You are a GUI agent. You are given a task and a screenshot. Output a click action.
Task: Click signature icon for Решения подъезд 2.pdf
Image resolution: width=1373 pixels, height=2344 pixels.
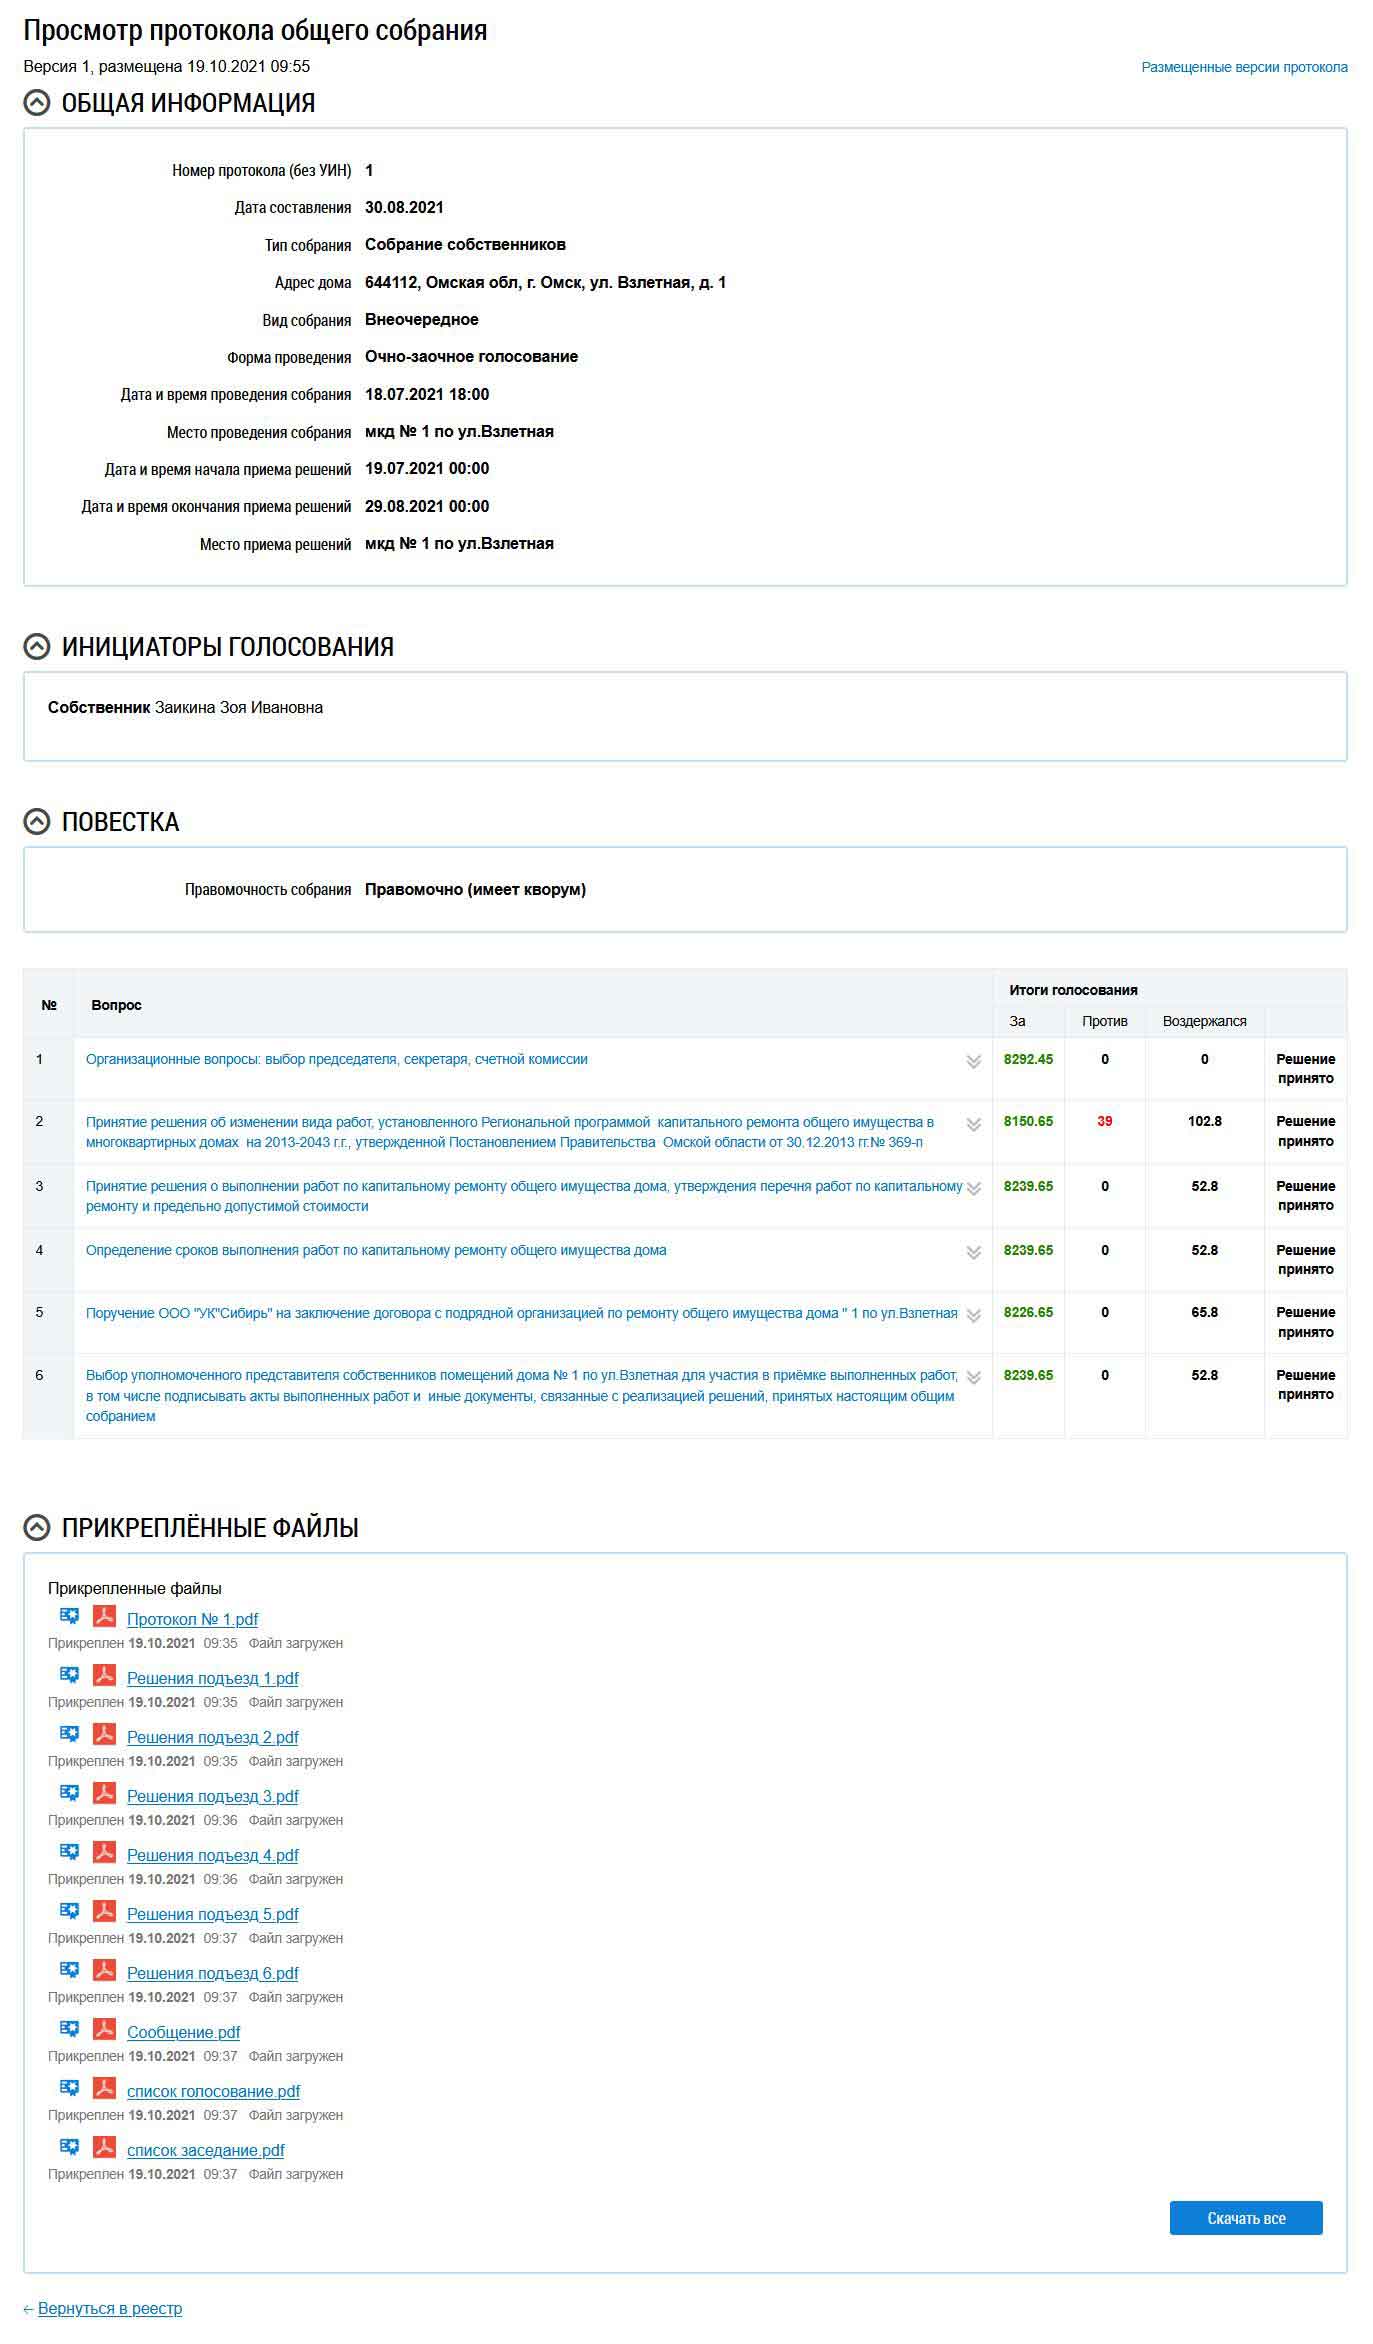click(x=69, y=1733)
